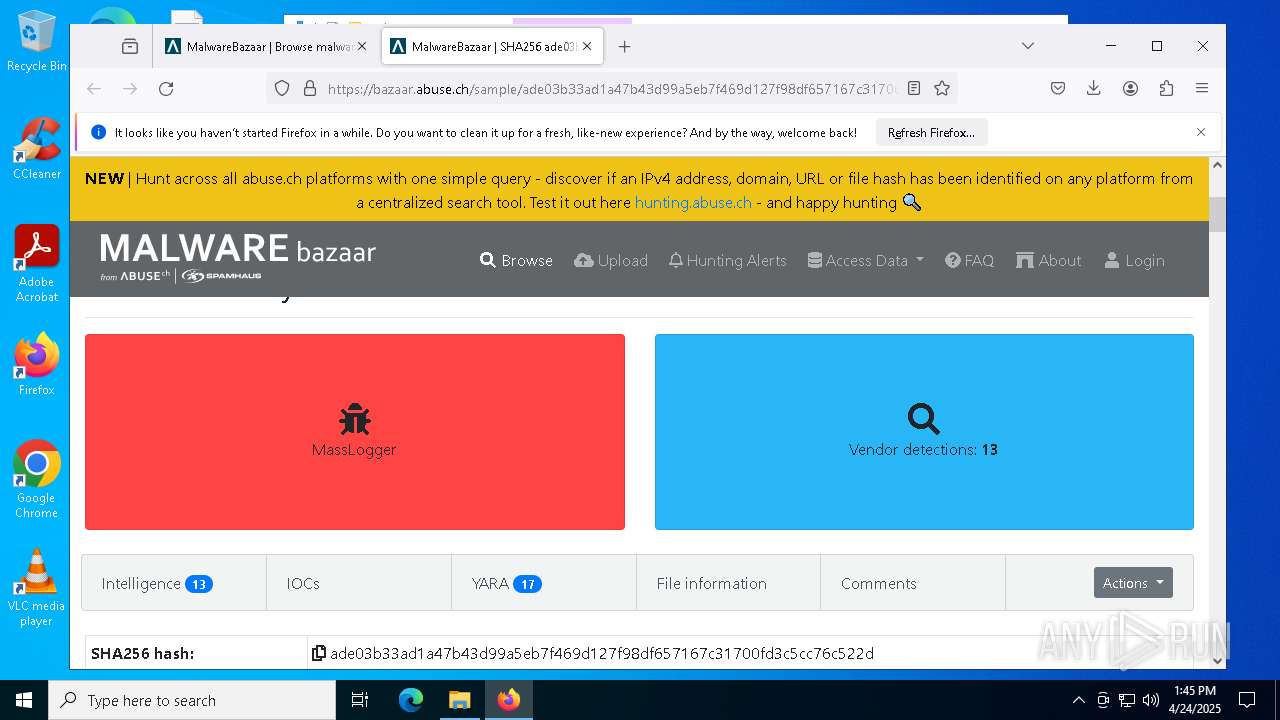The width and height of the screenshot is (1280, 720).
Task: Expand the Access Data dropdown menu
Action: coord(866,260)
